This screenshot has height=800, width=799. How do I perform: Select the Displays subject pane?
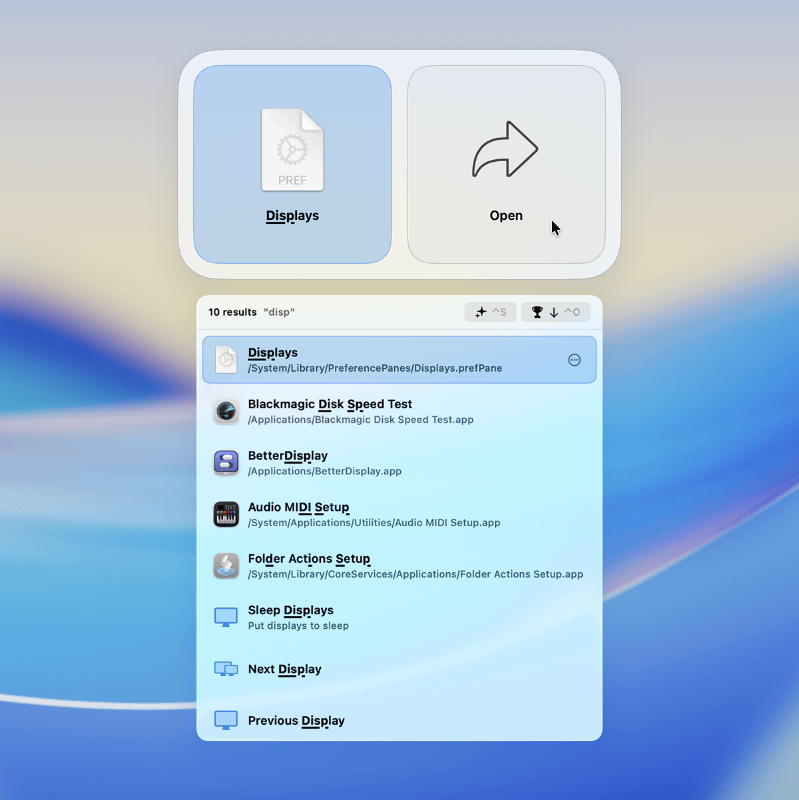tap(292, 164)
